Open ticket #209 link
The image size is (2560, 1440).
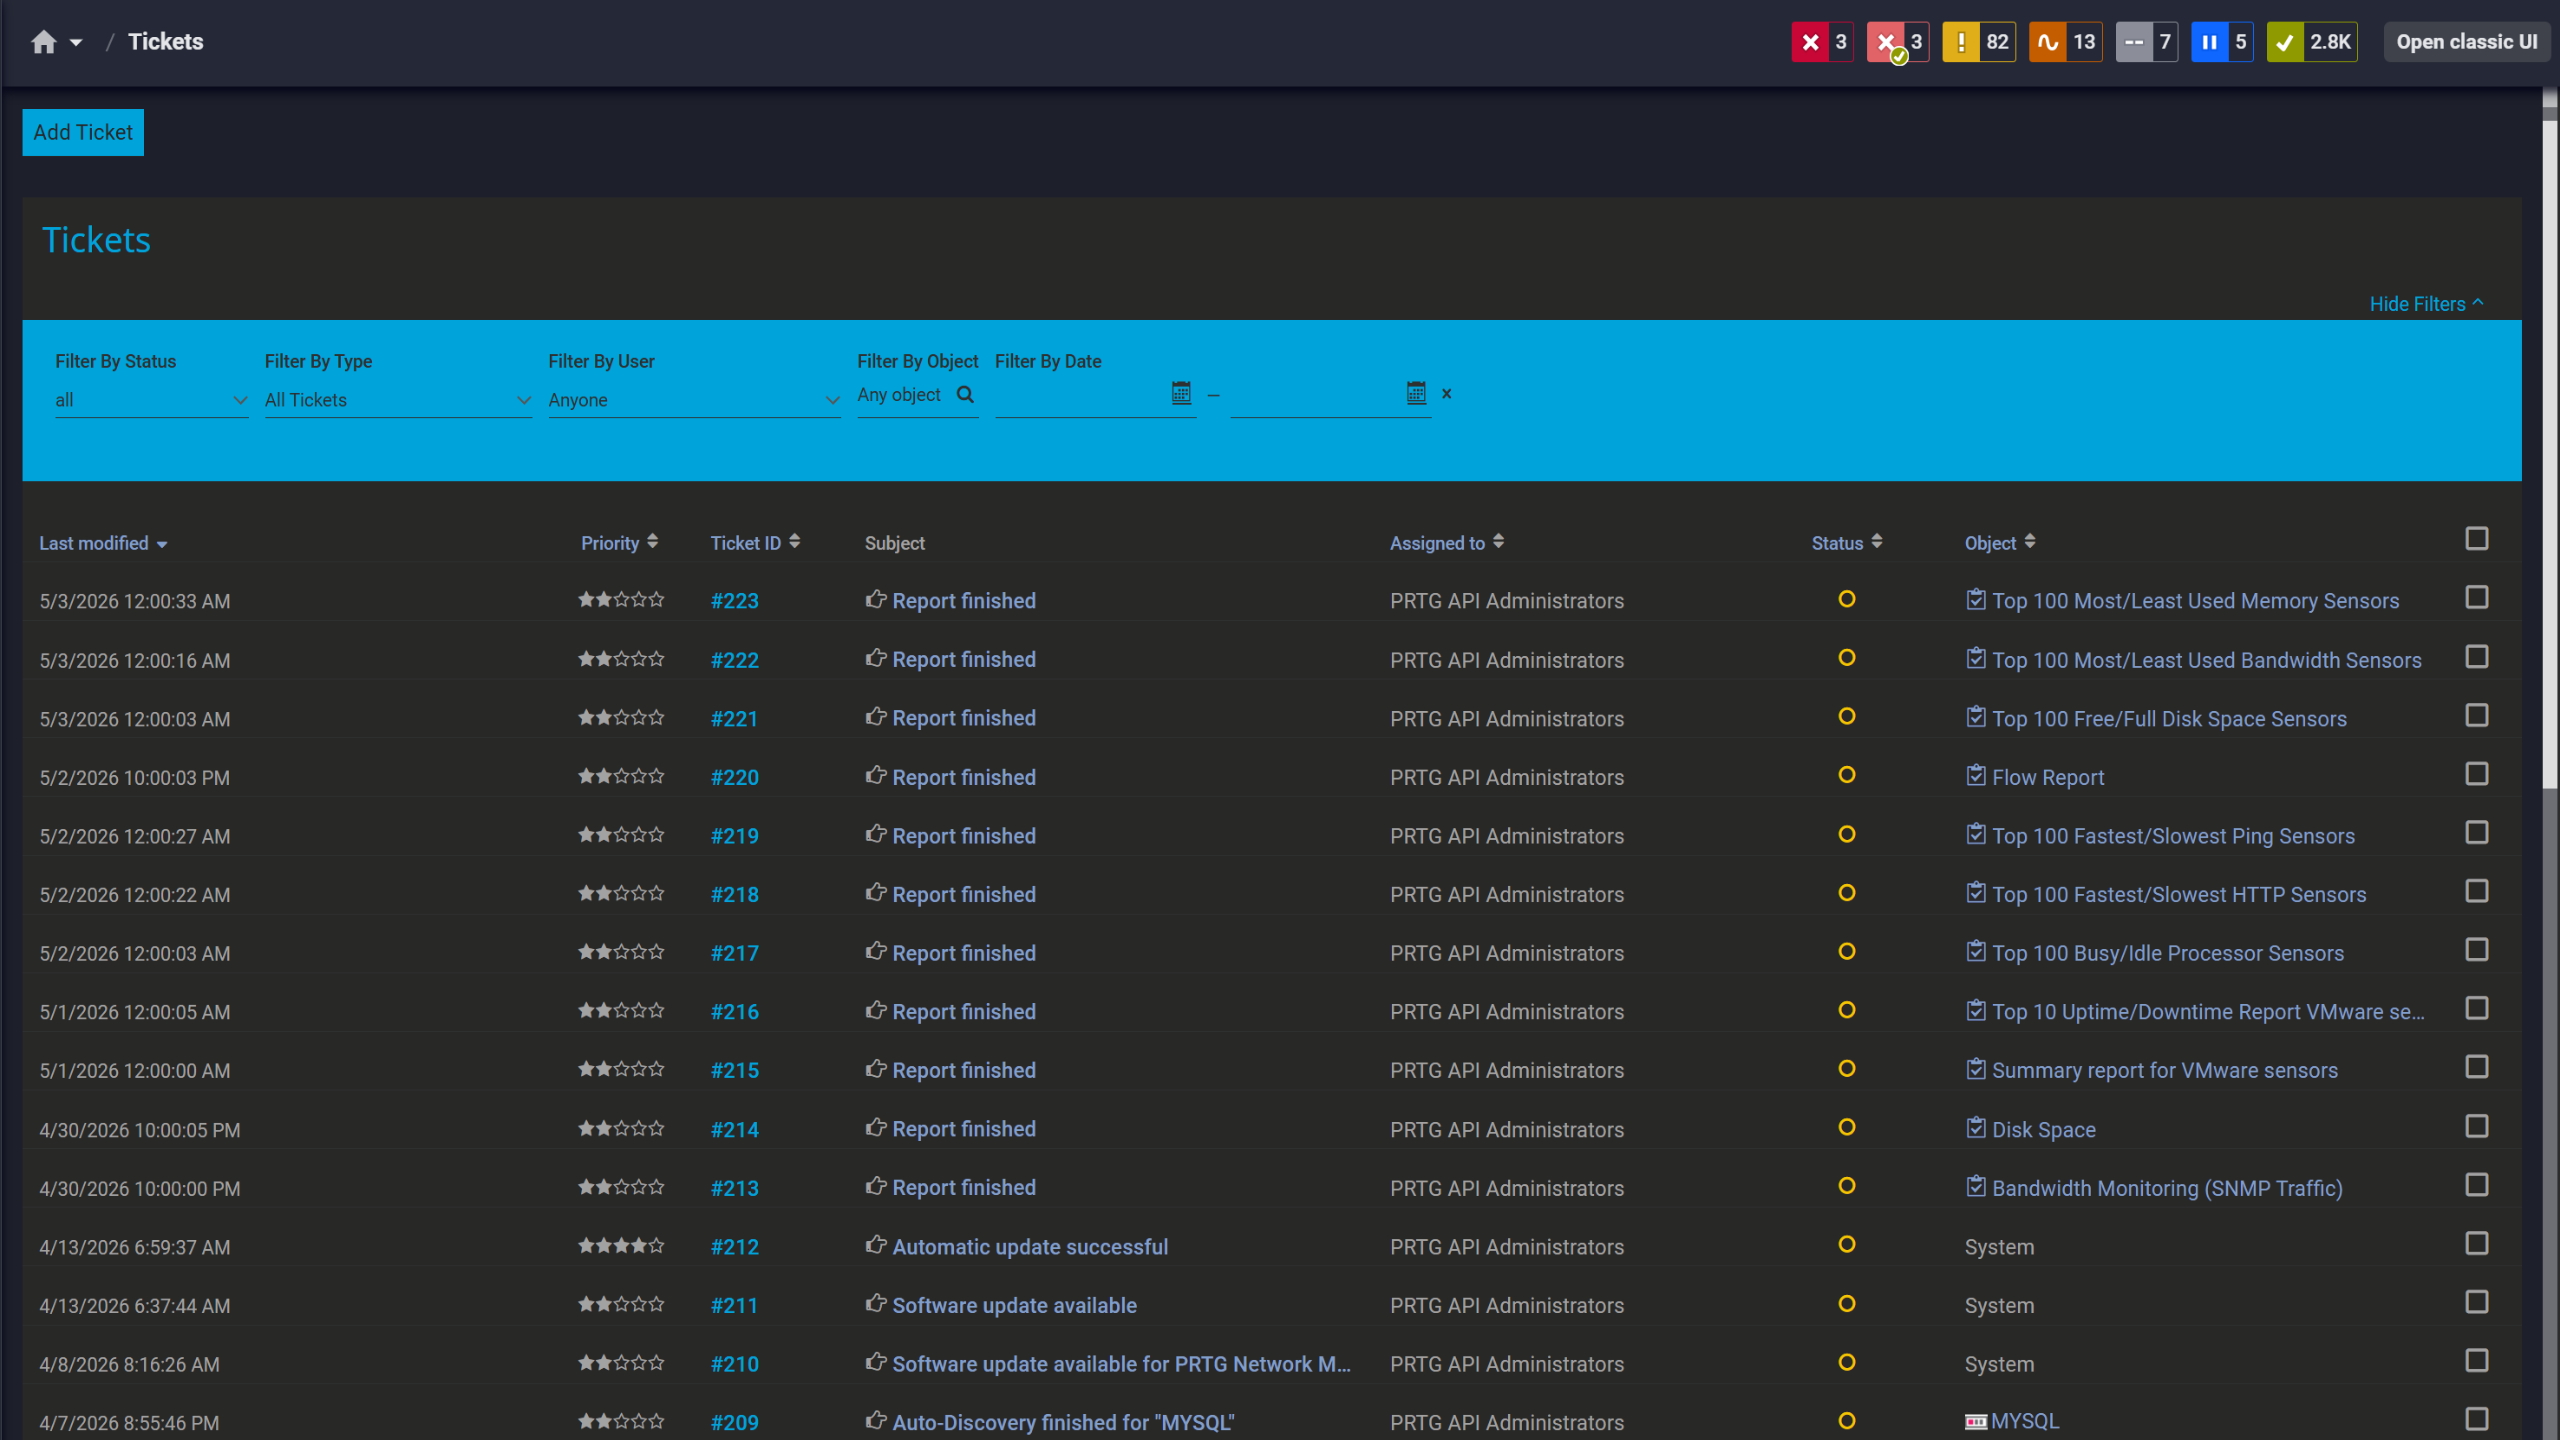pyautogui.click(x=734, y=1423)
